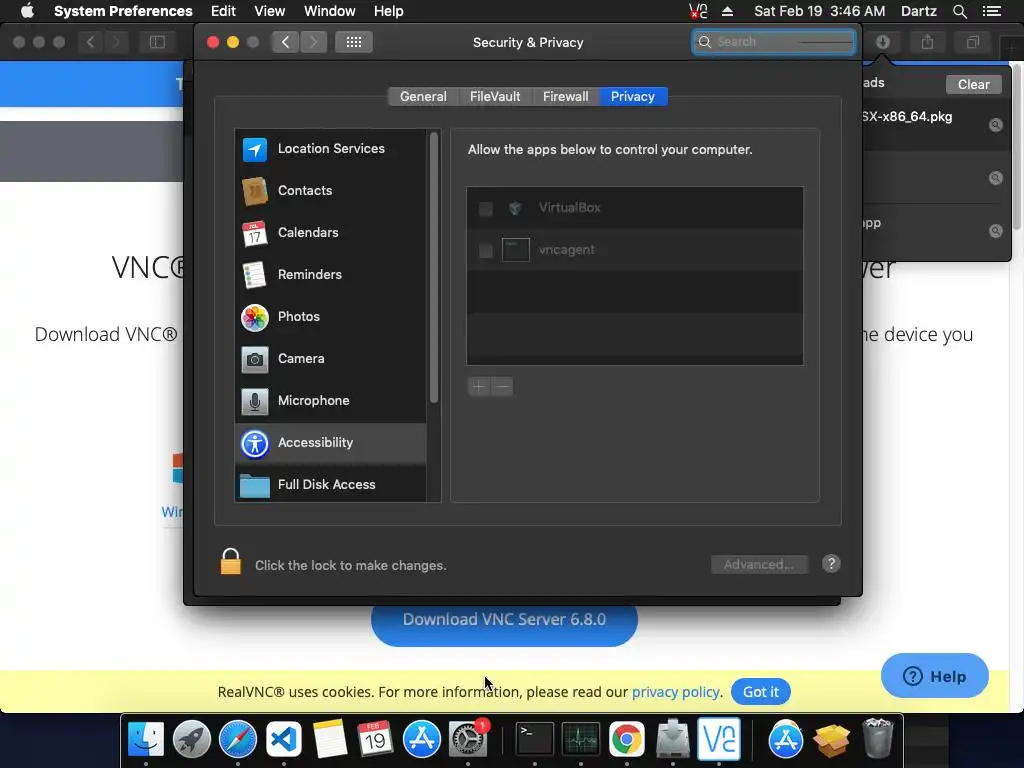
Task: Open Visual Studio Code from the Dock
Action: tap(283, 739)
